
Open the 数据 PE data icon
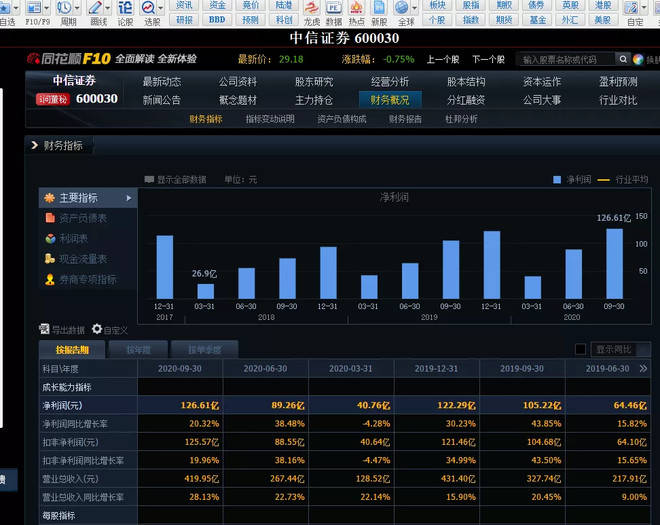coord(334,8)
